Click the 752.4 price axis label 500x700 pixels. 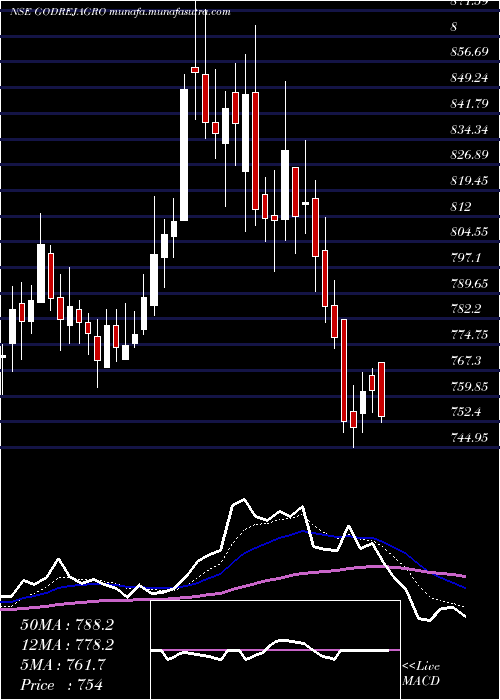pos(467,412)
